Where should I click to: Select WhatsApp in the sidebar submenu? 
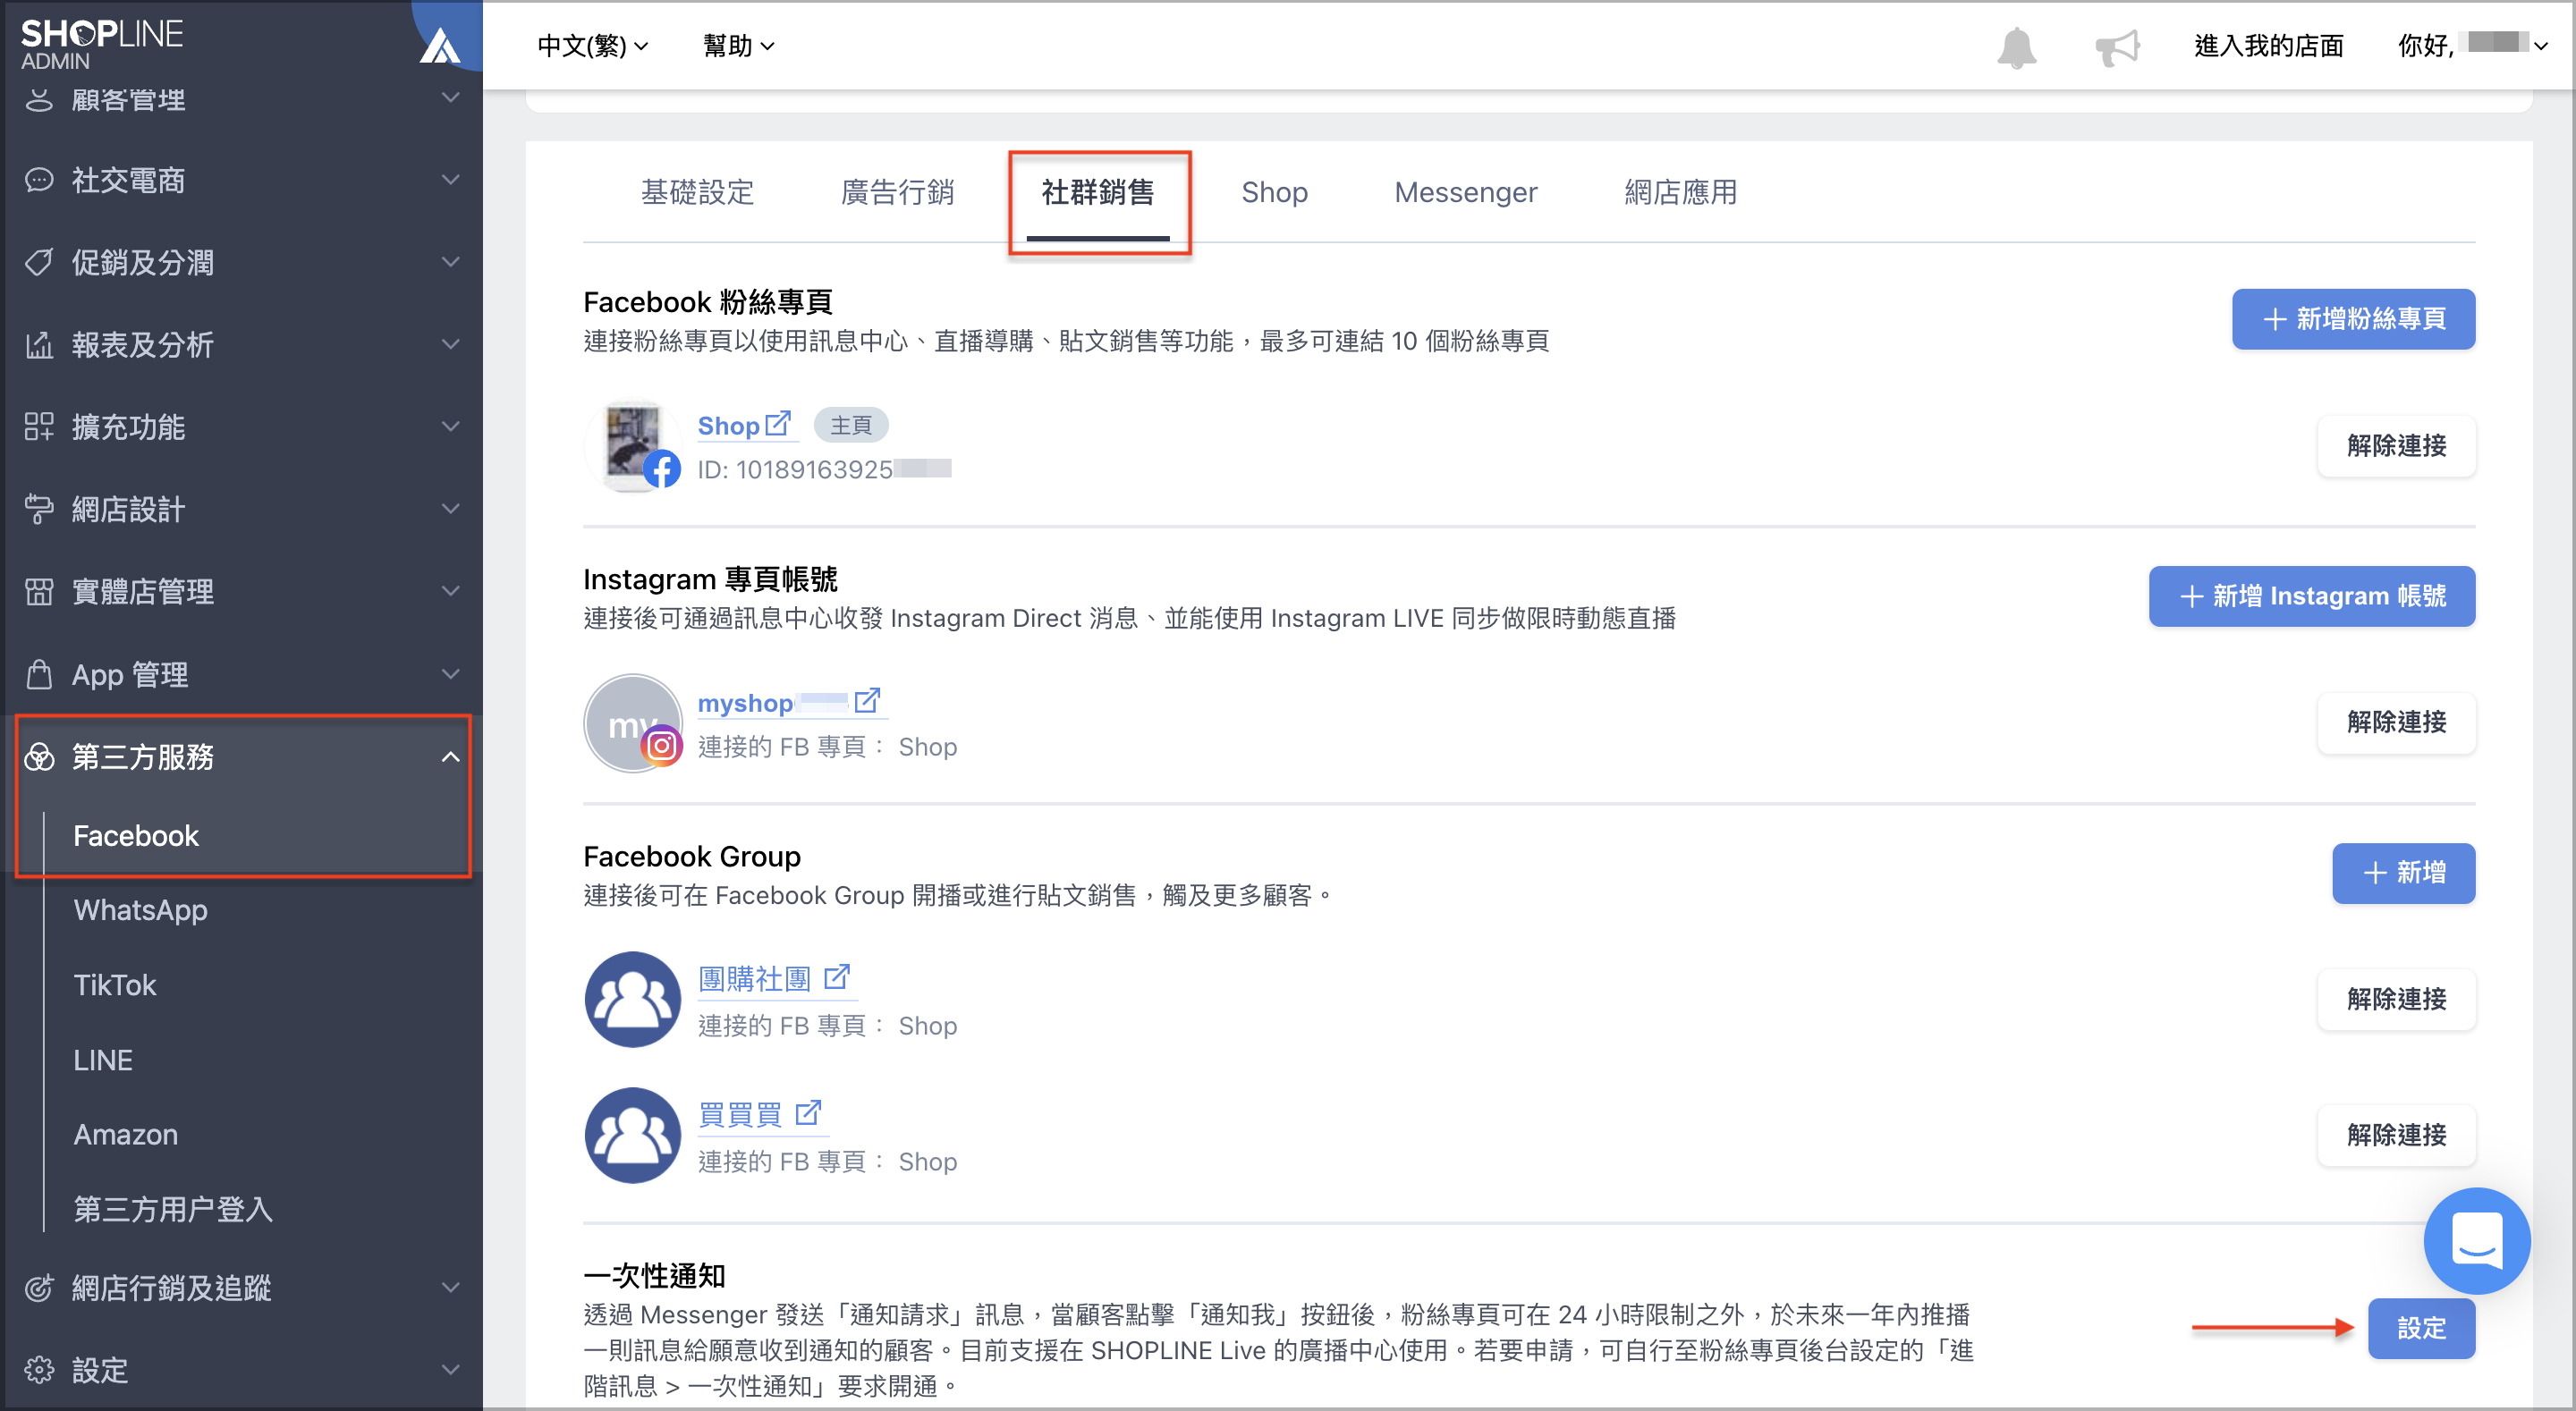[x=140, y=910]
